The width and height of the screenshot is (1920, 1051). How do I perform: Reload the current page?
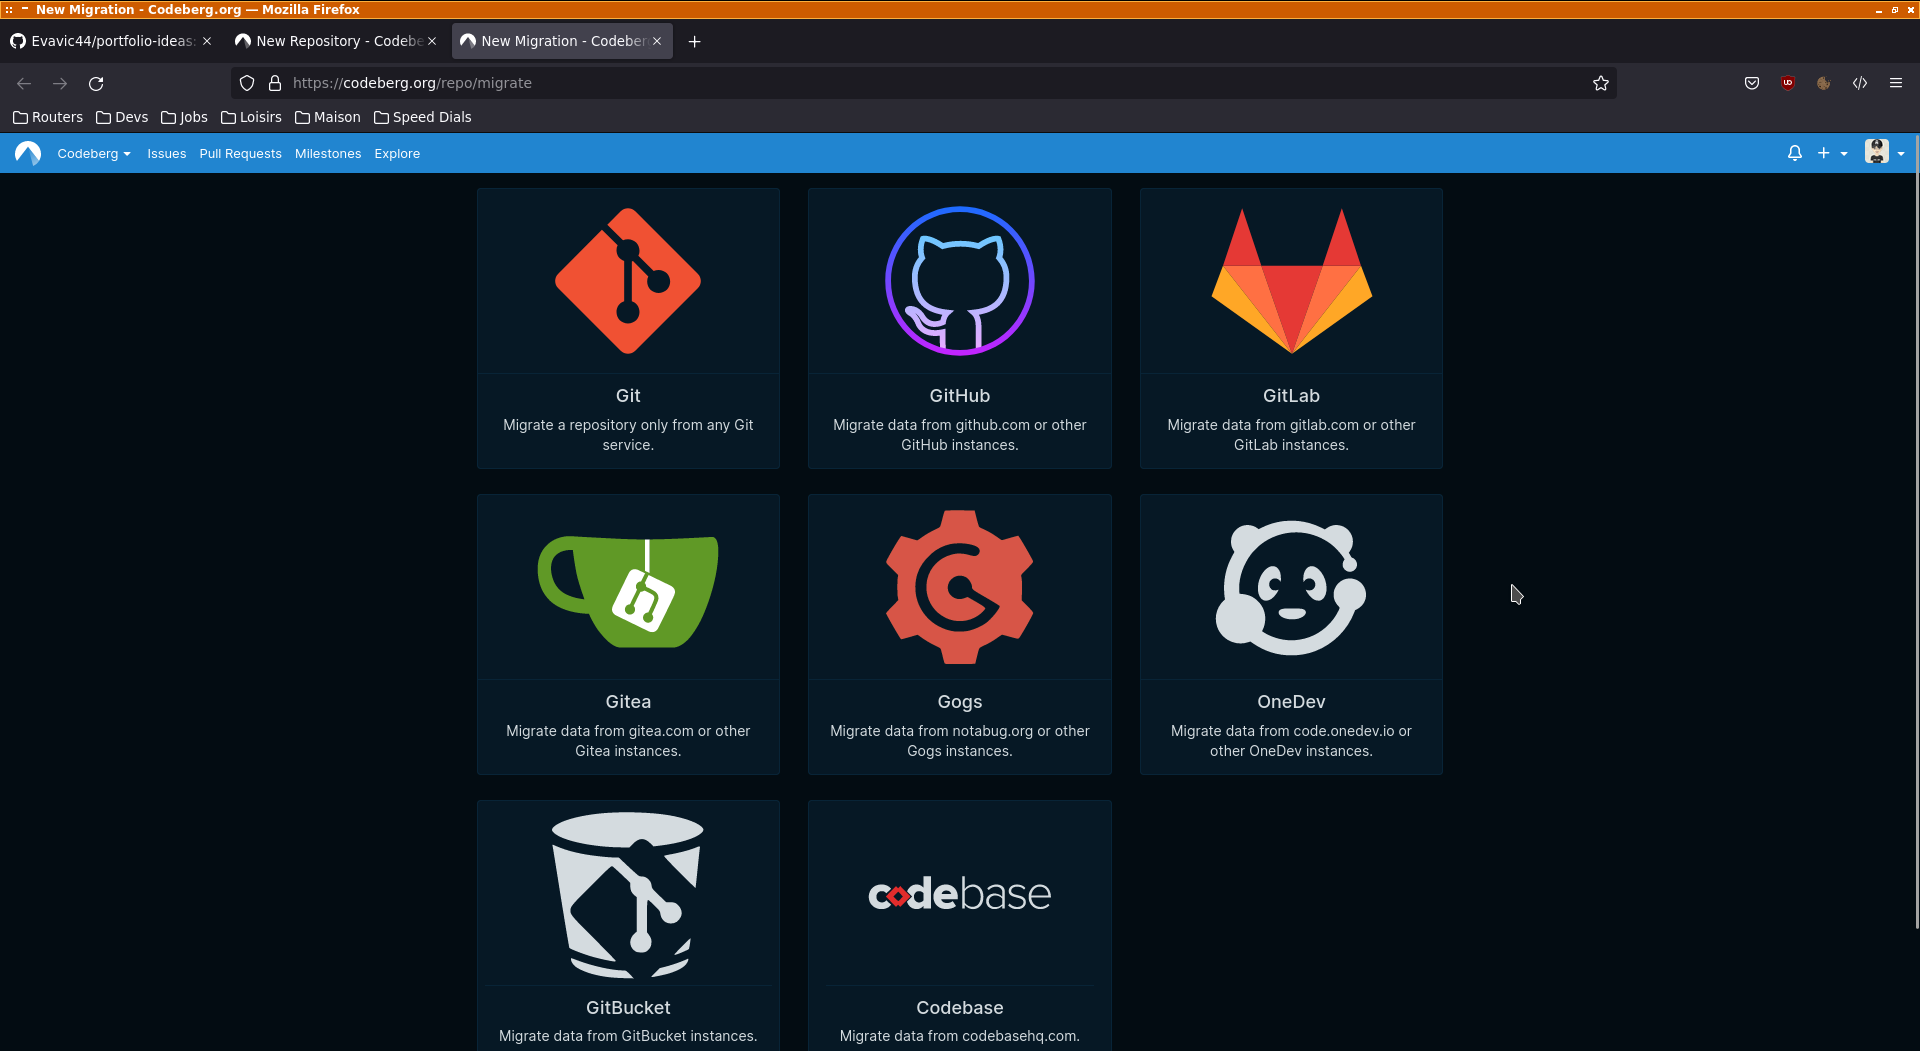pyautogui.click(x=96, y=83)
